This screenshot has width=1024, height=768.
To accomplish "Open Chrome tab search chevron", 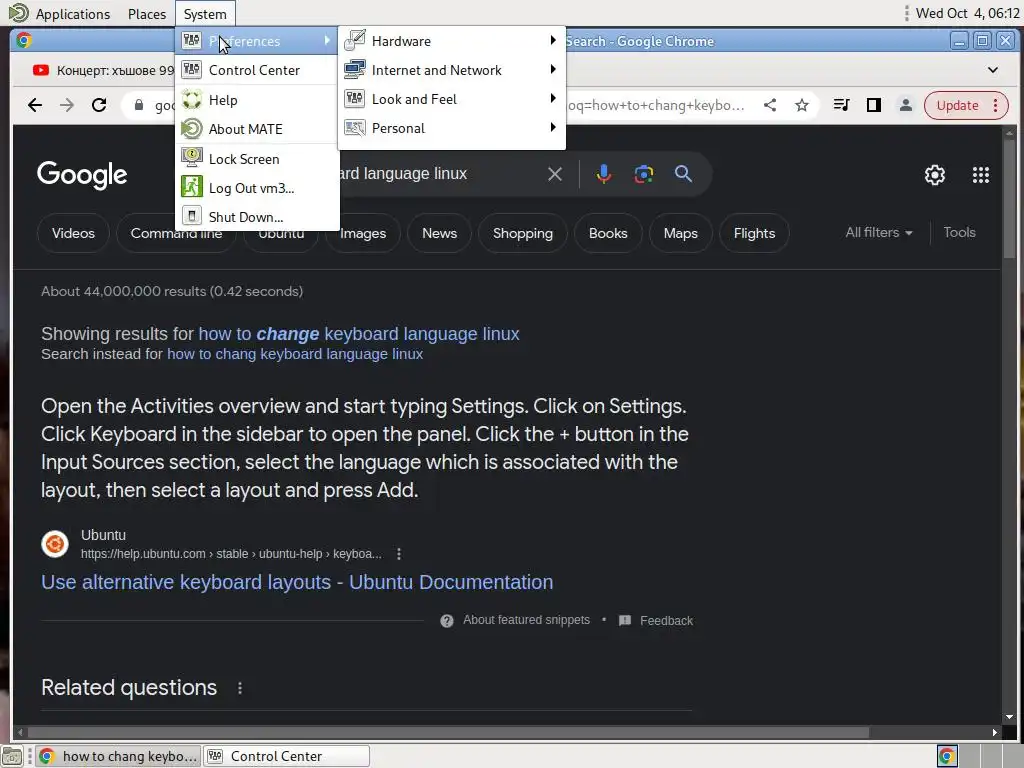I will point(993,70).
